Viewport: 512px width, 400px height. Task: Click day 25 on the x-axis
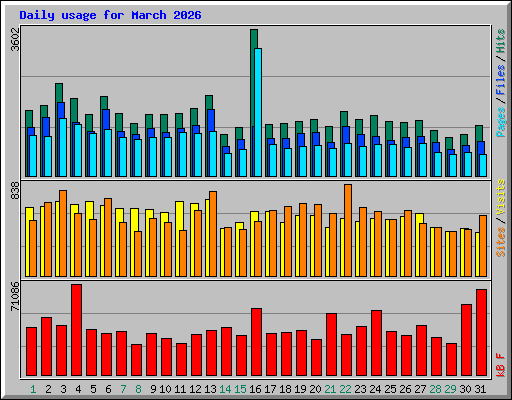390,389
